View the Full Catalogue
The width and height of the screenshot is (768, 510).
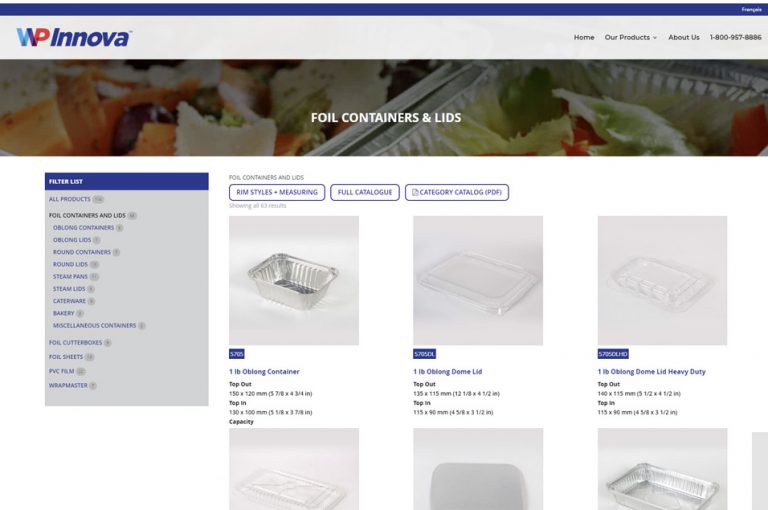tap(365, 193)
